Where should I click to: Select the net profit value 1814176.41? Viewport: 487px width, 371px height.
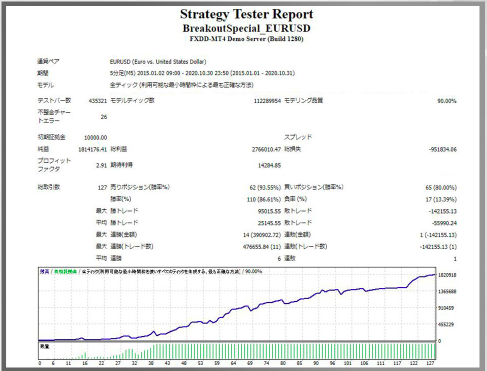point(92,149)
